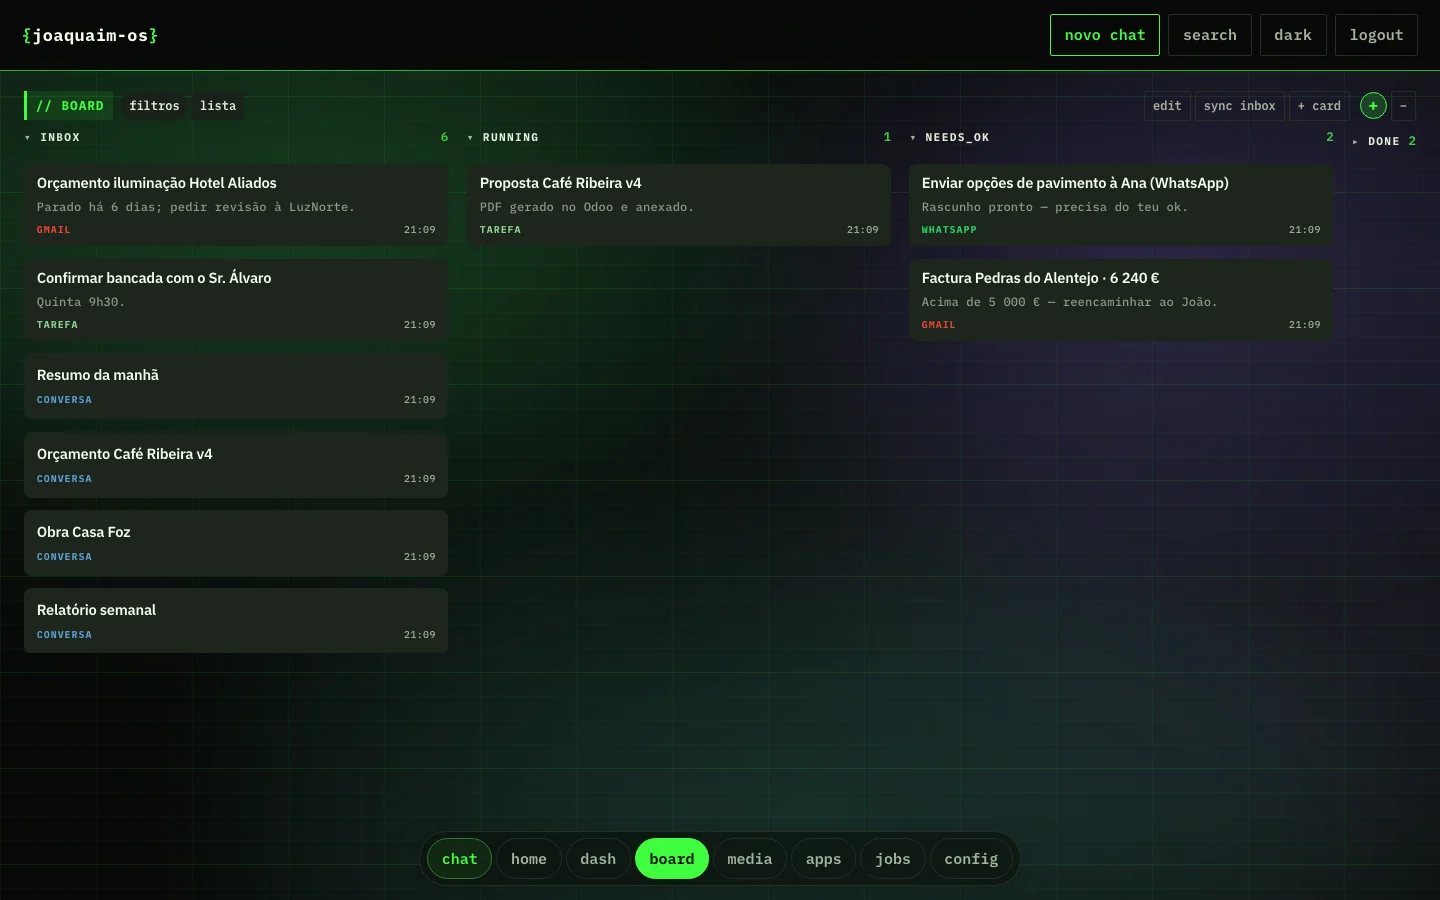
Task: Click the green circular plus icon
Action: (1373, 105)
